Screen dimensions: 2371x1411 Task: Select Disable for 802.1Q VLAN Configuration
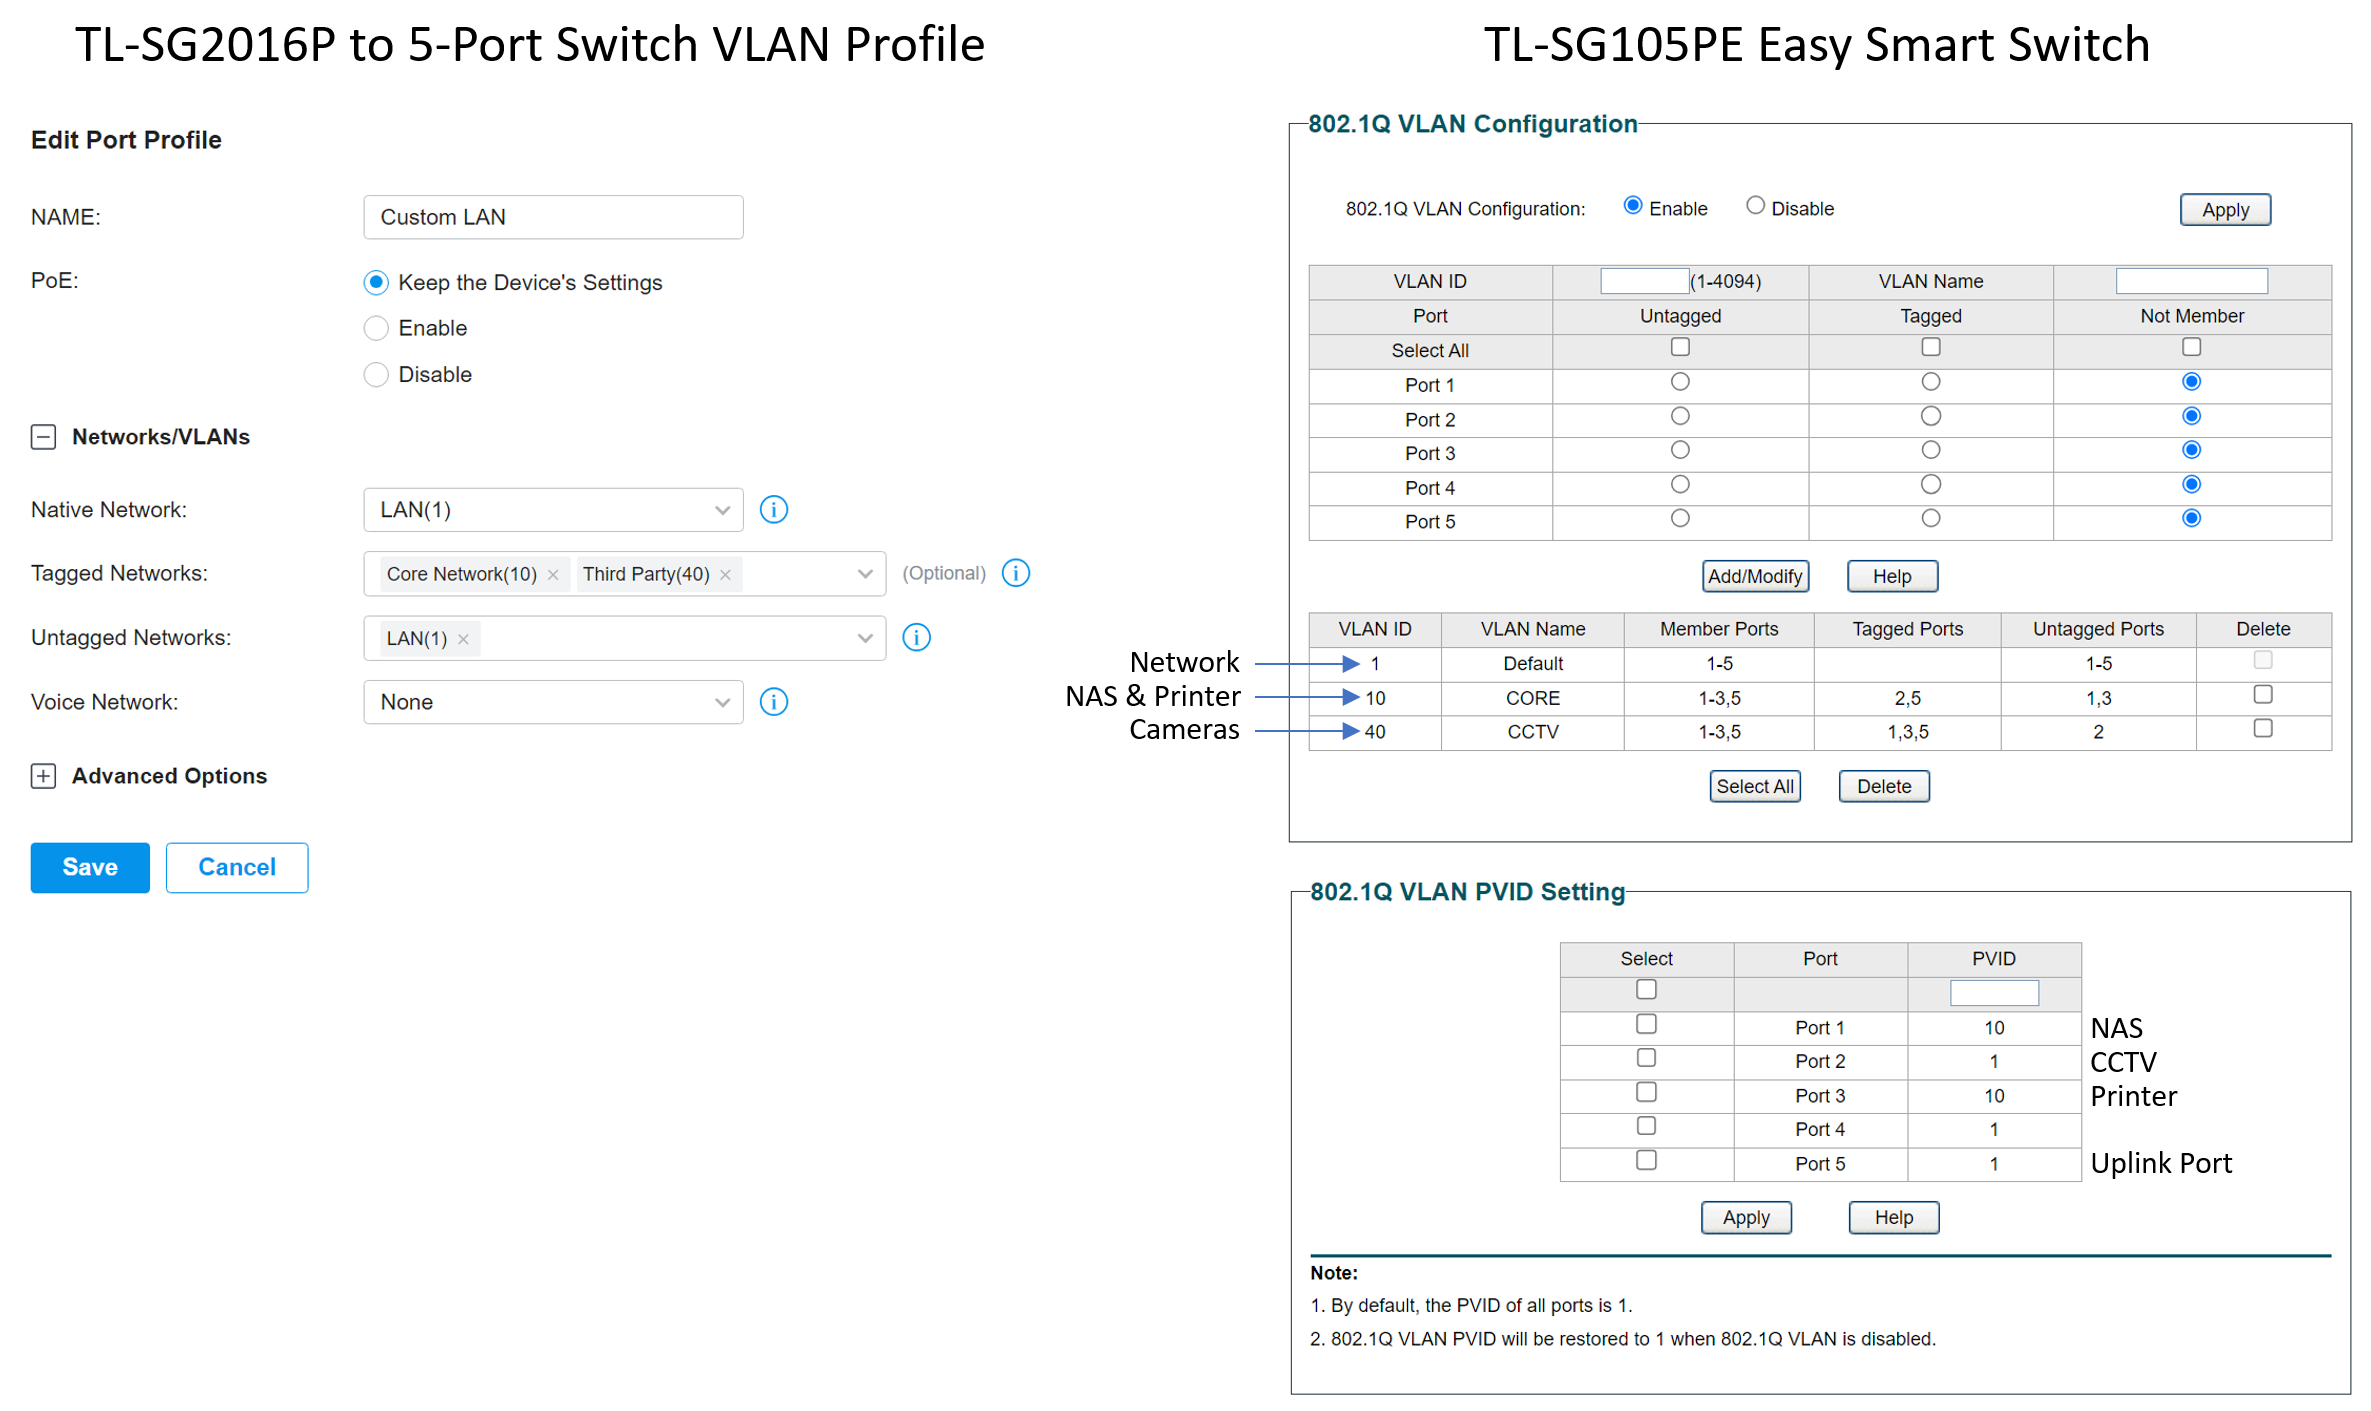coord(1754,206)
